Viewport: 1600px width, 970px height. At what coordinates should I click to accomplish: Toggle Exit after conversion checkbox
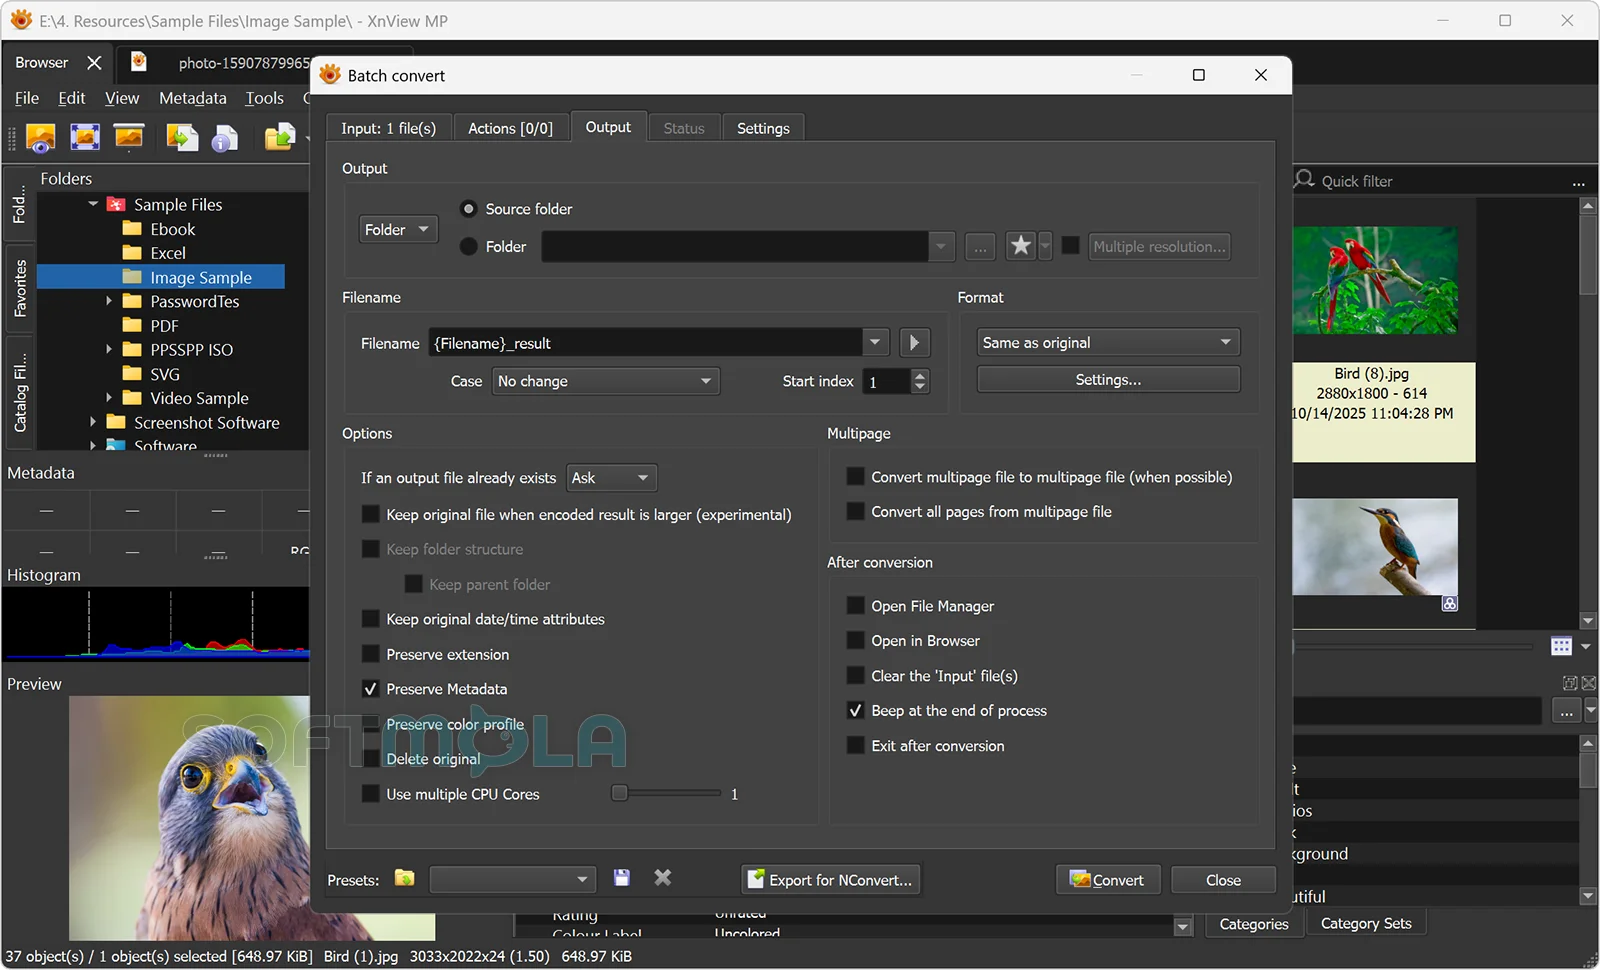(x=855, y=746)
